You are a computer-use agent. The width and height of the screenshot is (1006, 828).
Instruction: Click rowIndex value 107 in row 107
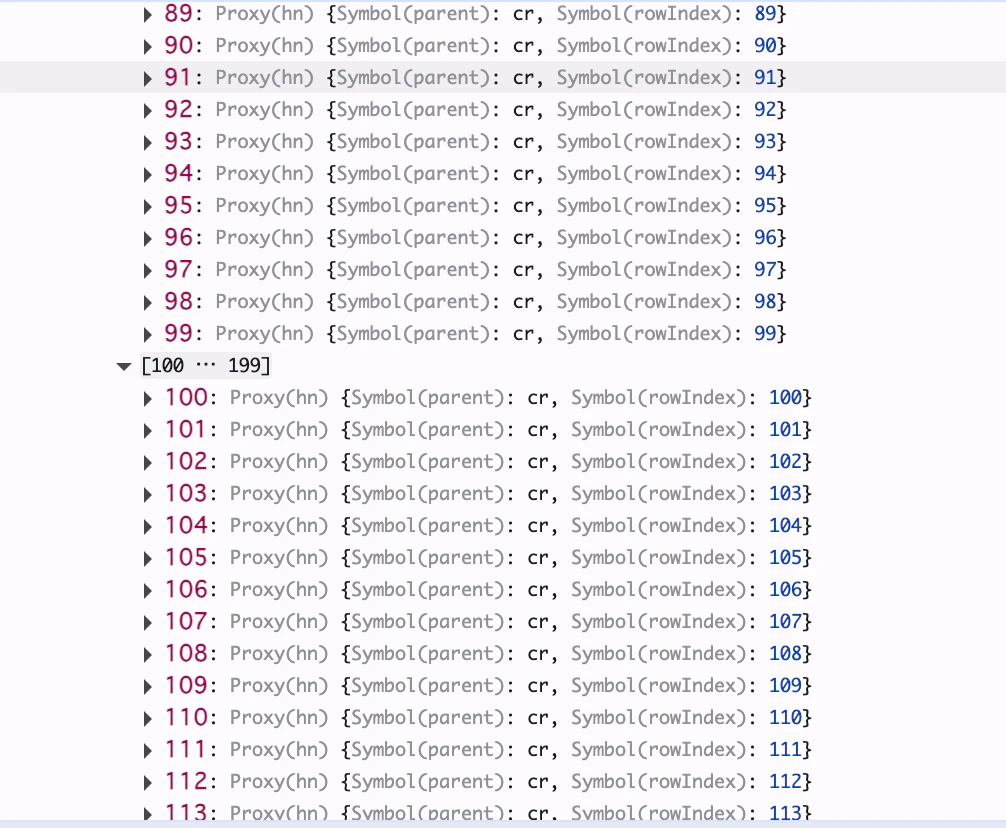(786, 622)
